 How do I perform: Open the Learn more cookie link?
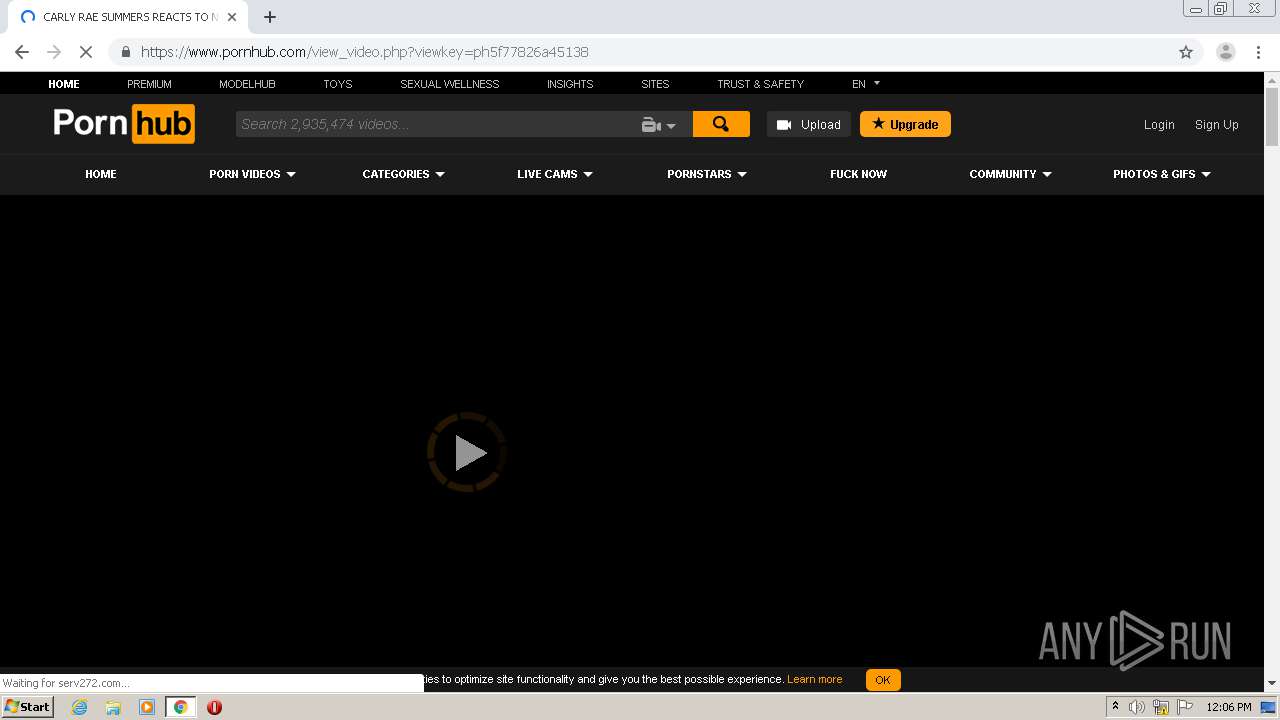[x=814, y=679]
